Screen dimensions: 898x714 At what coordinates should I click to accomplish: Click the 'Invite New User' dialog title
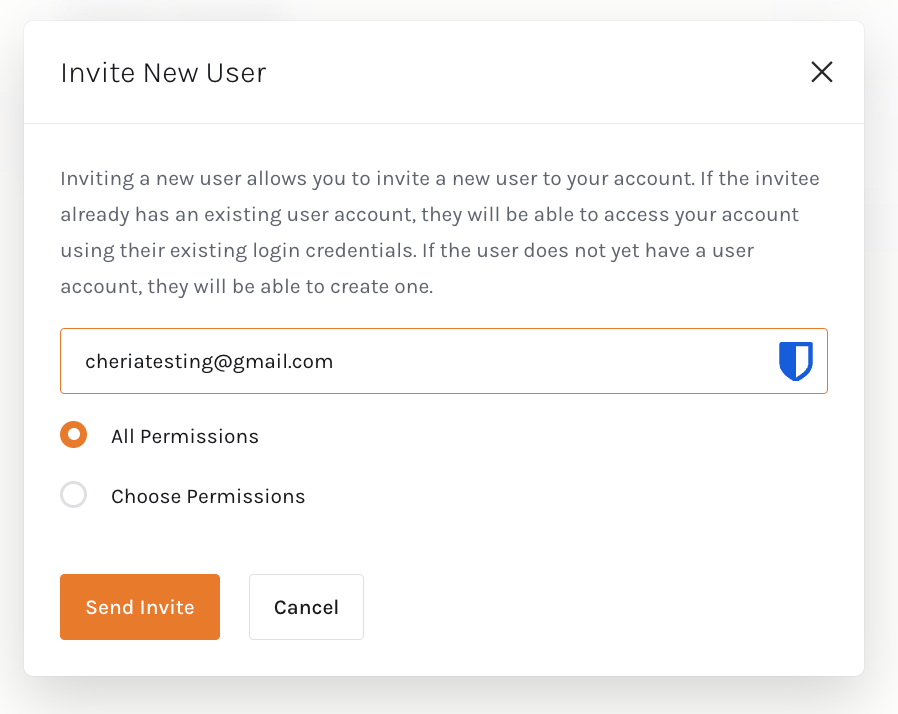pos(163,73)
